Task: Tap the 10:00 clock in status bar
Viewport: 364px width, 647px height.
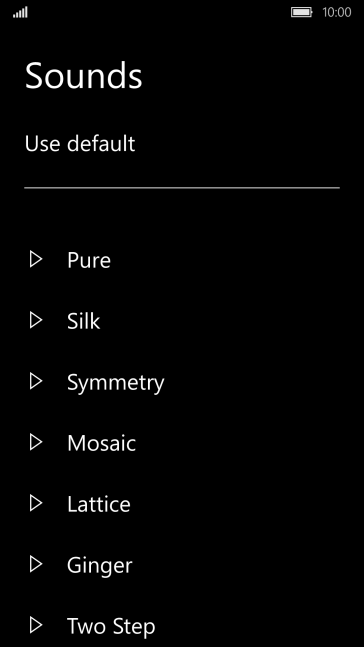Action: coord(337,12)
